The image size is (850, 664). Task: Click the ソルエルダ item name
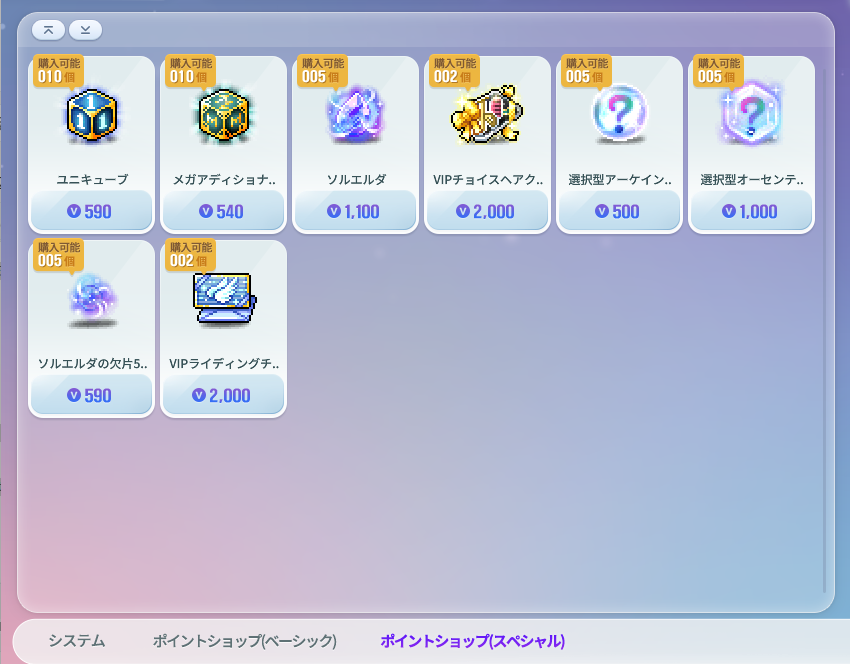(x=356, y=179)
